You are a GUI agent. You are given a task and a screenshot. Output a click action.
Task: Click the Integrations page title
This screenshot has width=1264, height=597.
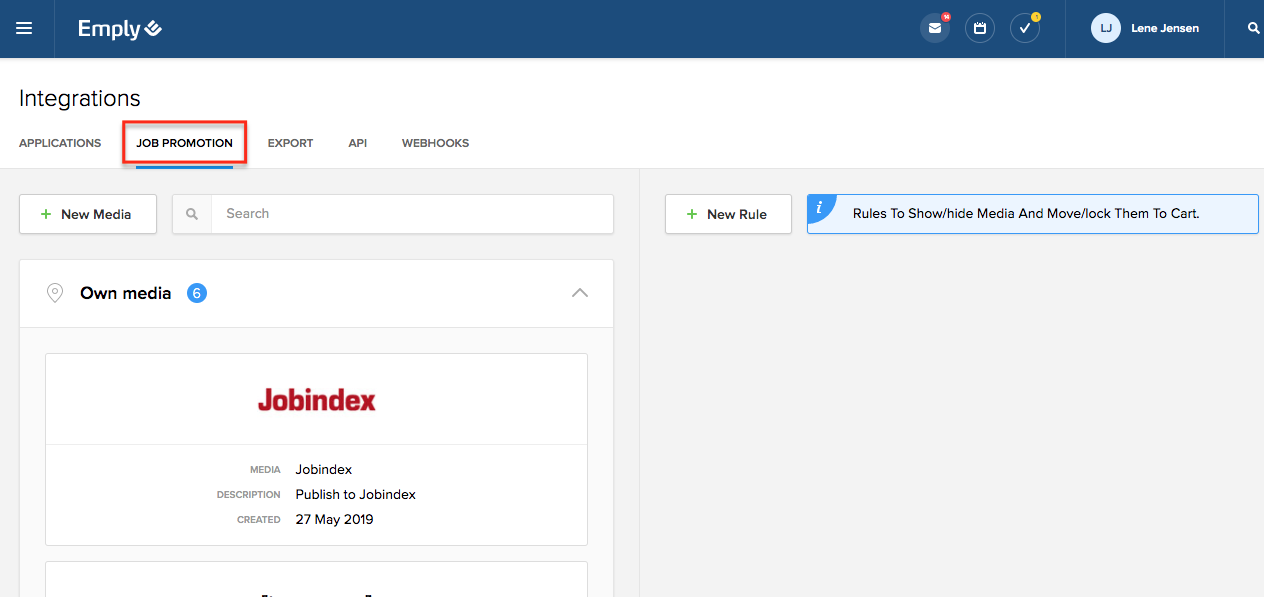pyautogui.click(x=80, y=98)
